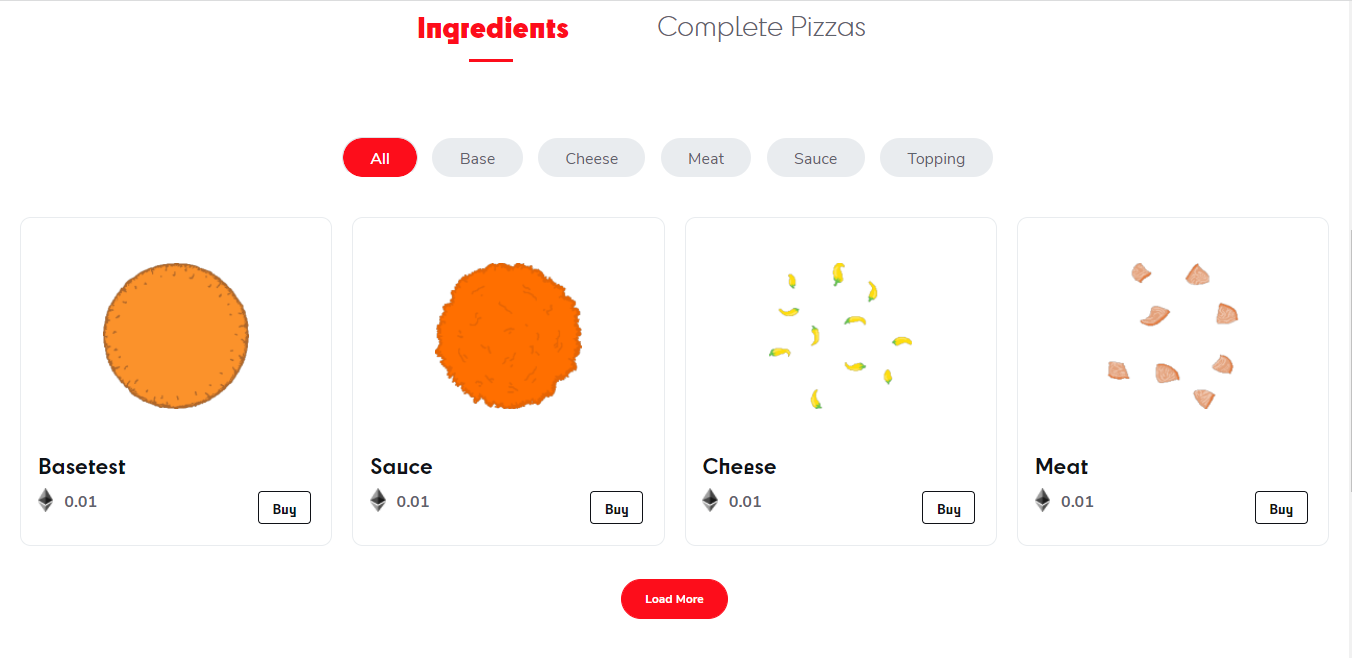Open the Meat ingredient image

(1172, 335)
